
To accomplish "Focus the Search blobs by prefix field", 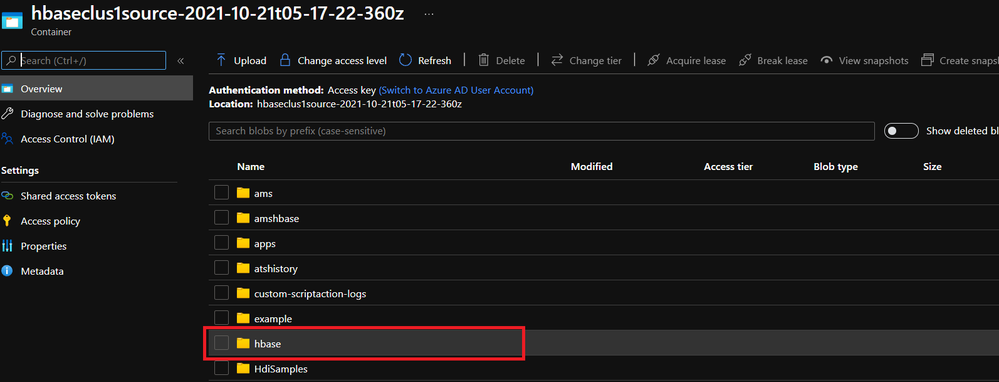I will 542,131.
